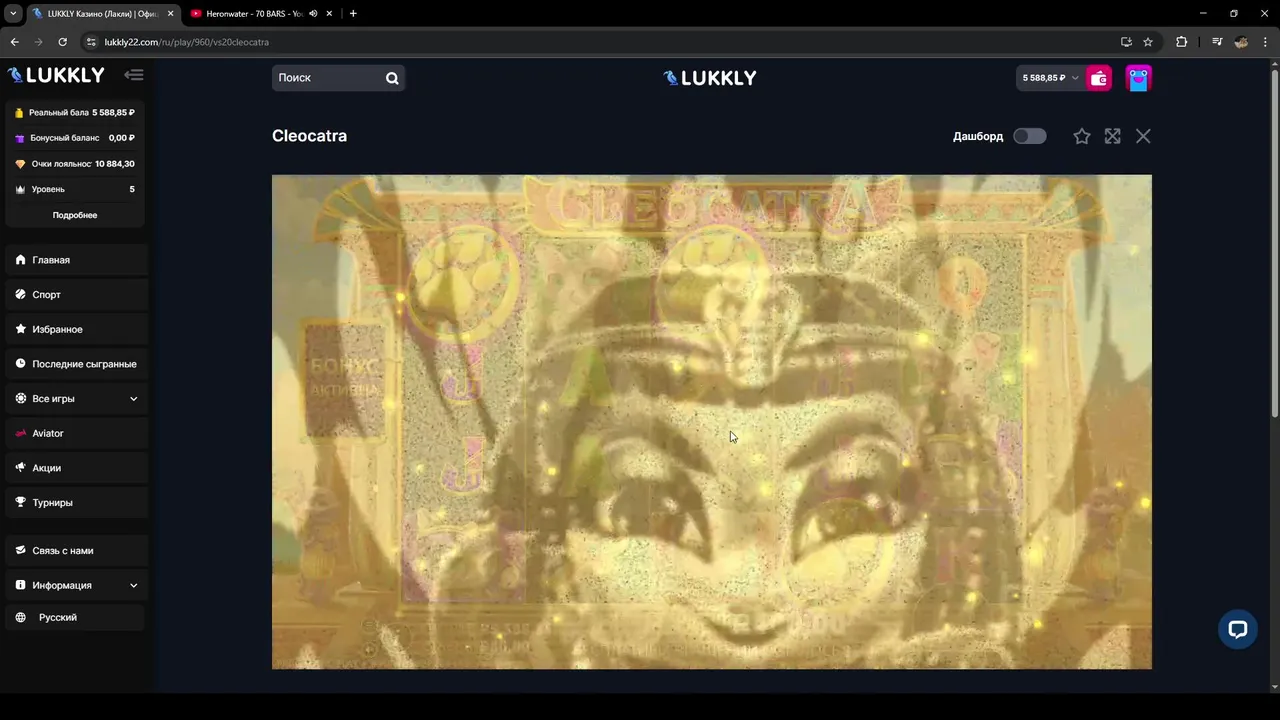This screenshot has height=720, width=1280.
Task: View site information icon in the address bar
Action: [91, 42]
